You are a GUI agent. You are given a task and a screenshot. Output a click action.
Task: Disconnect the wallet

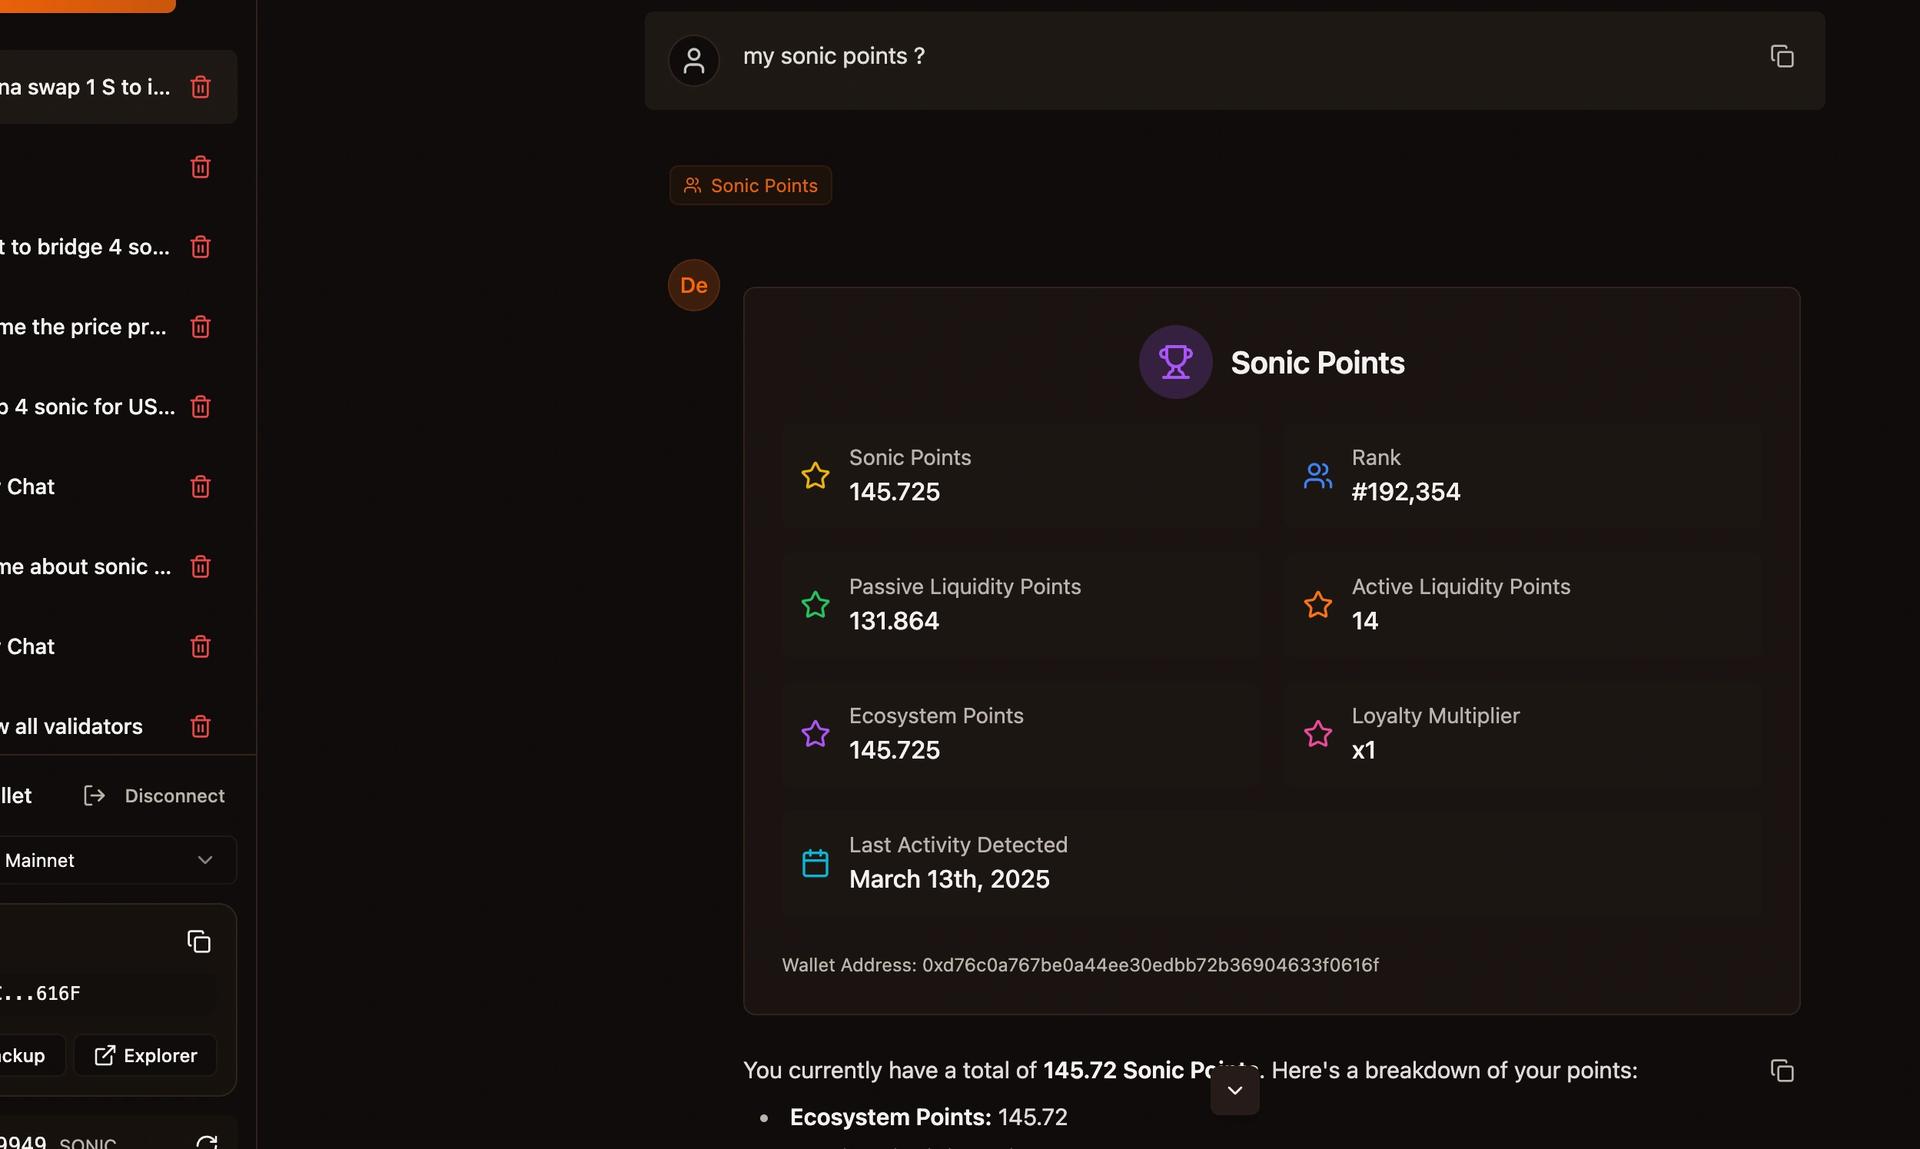155,795
